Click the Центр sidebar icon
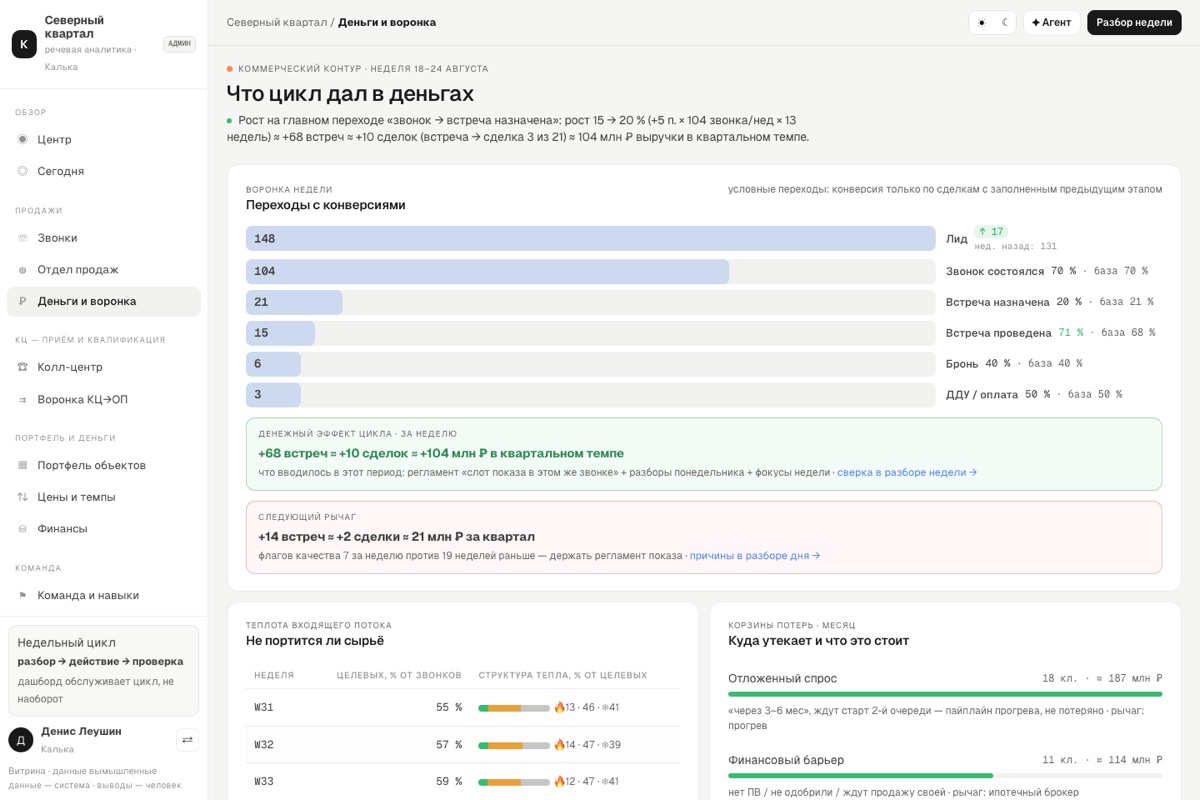Screen dimensions: 1200x800 (x=23, y=139)
